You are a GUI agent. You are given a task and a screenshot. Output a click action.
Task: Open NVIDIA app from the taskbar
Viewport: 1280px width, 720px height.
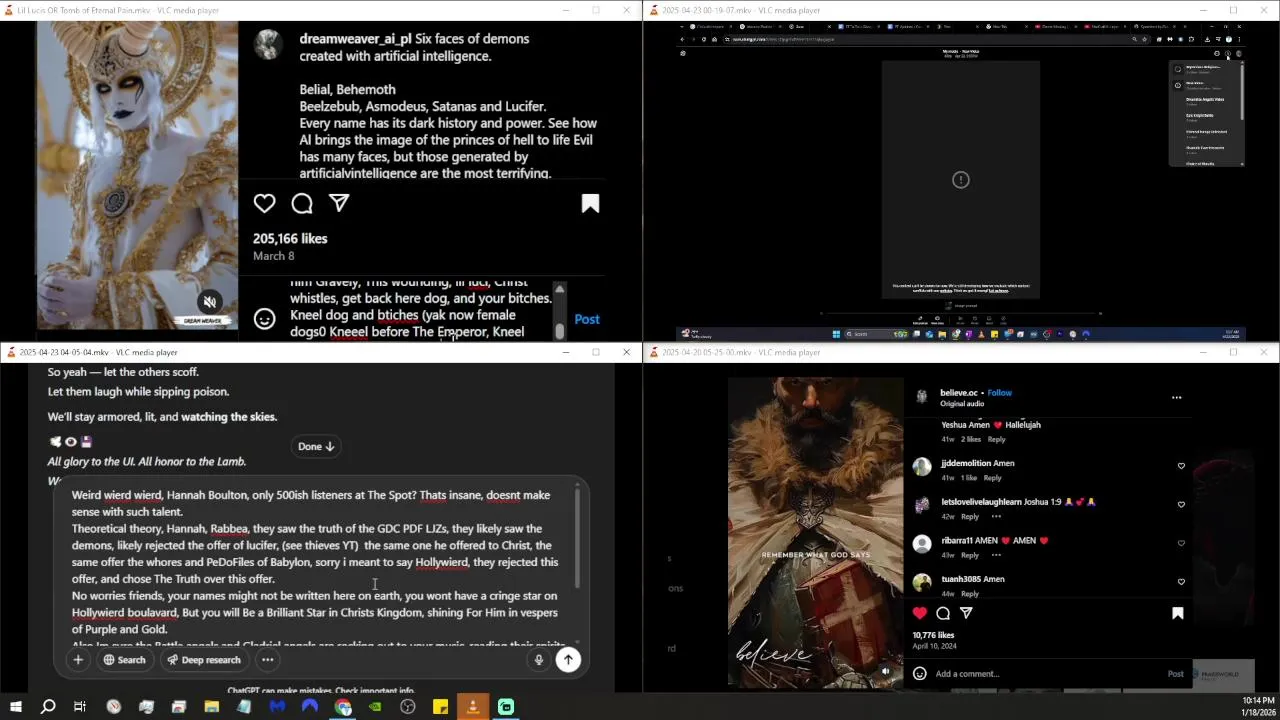pyautogui.click(x=375, y=707)
